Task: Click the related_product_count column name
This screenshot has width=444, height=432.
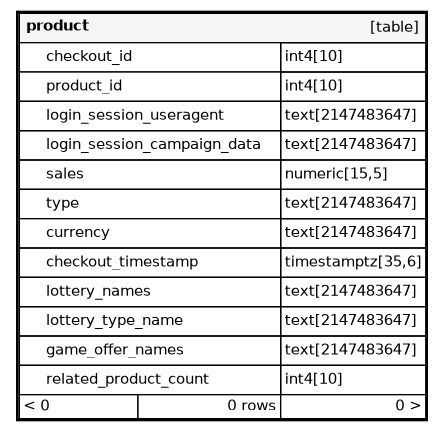Action: [127, 379]
